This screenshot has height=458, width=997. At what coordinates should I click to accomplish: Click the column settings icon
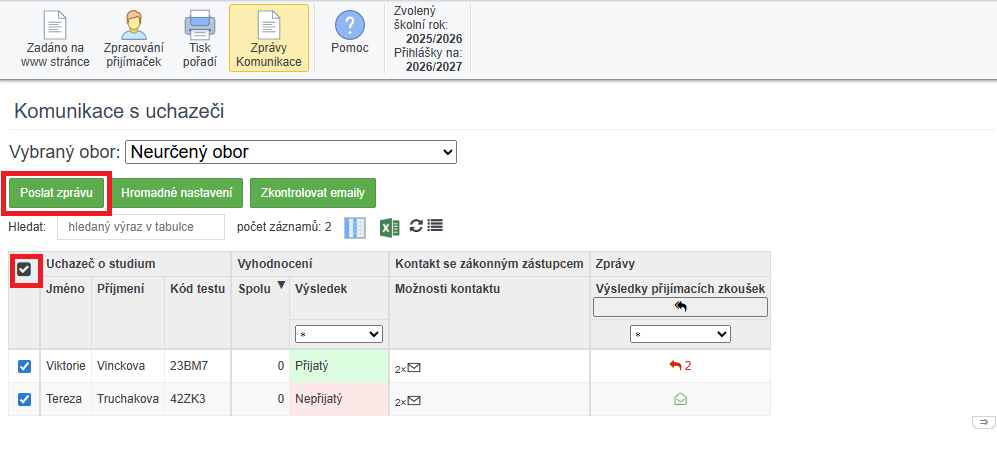(355, 228)
